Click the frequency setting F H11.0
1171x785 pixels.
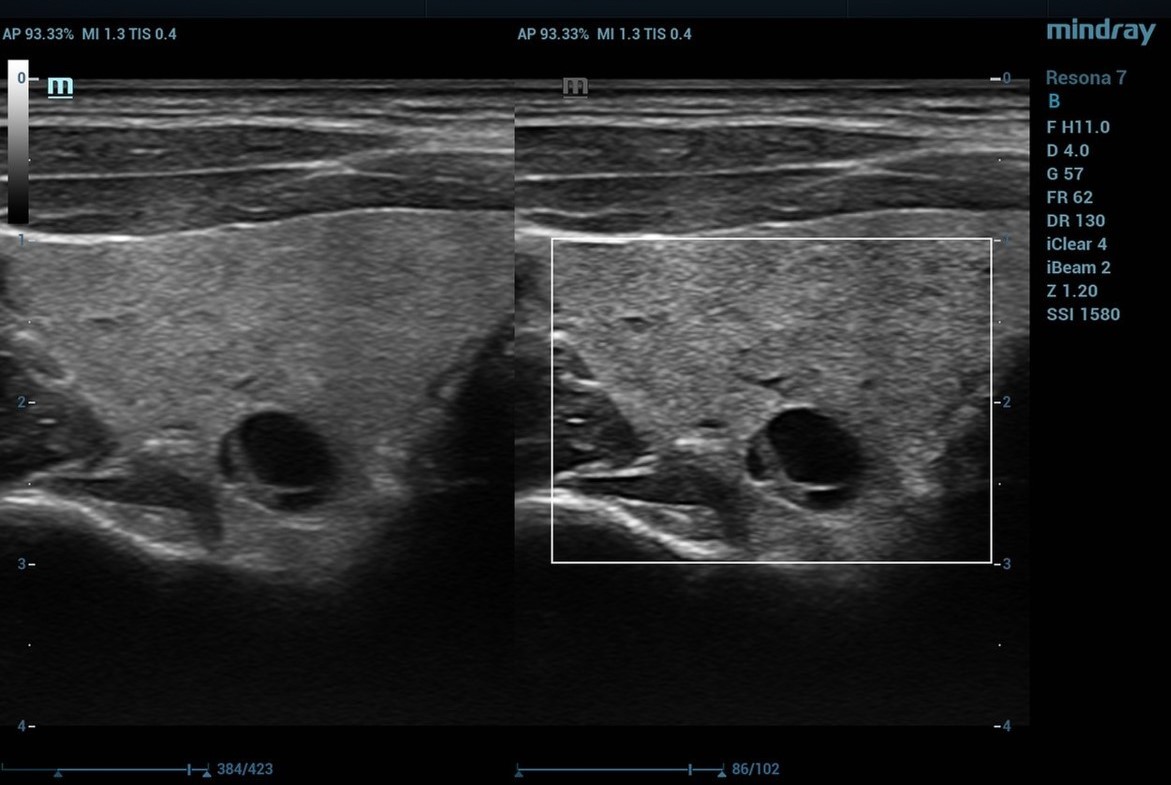[1078, 126]
